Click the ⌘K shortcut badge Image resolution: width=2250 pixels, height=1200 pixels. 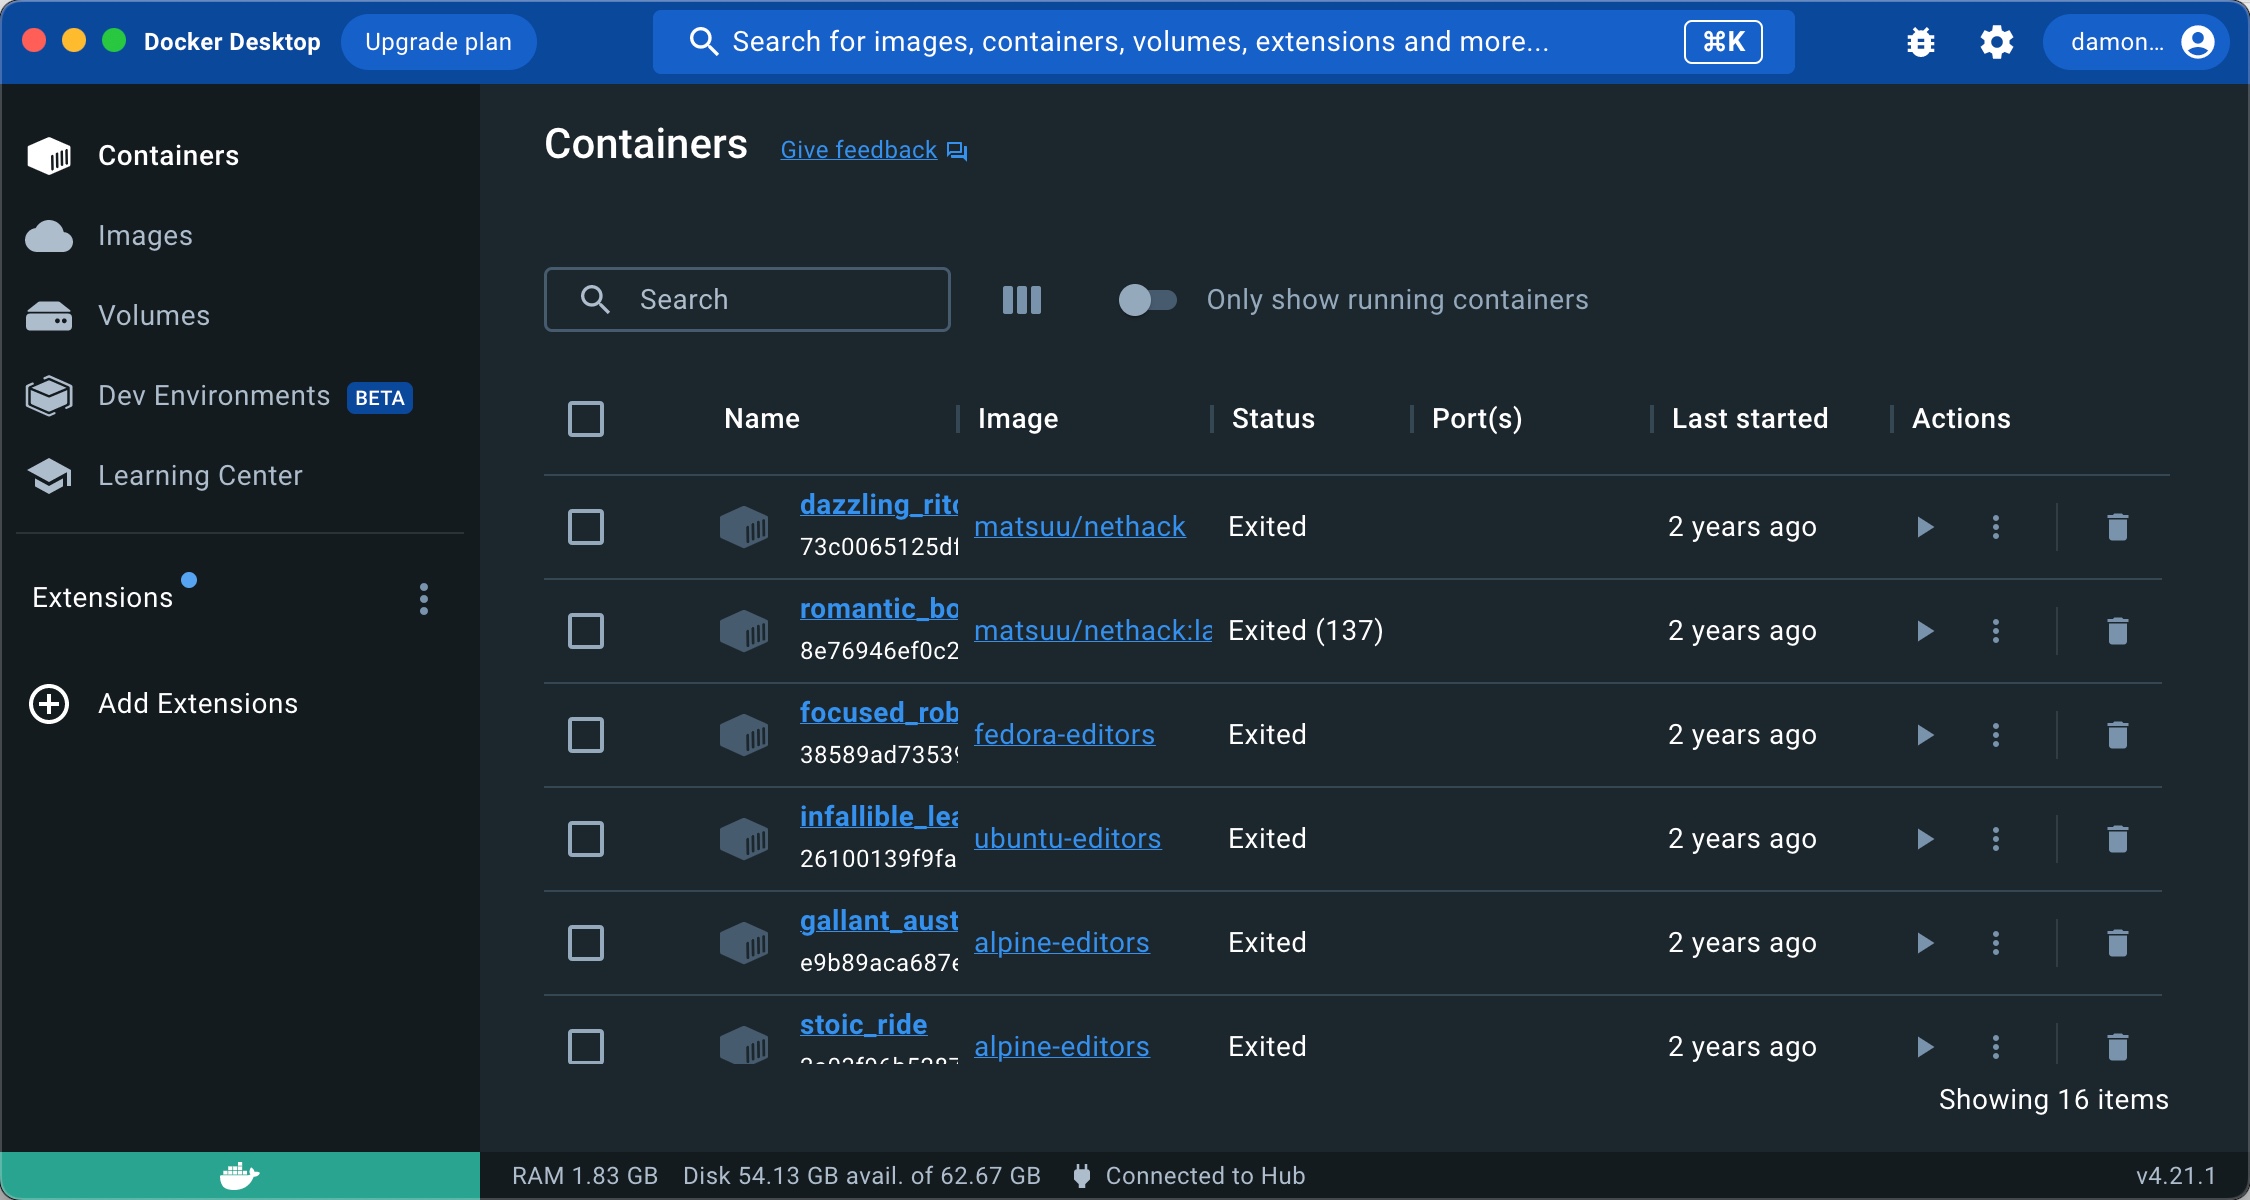1723,42
